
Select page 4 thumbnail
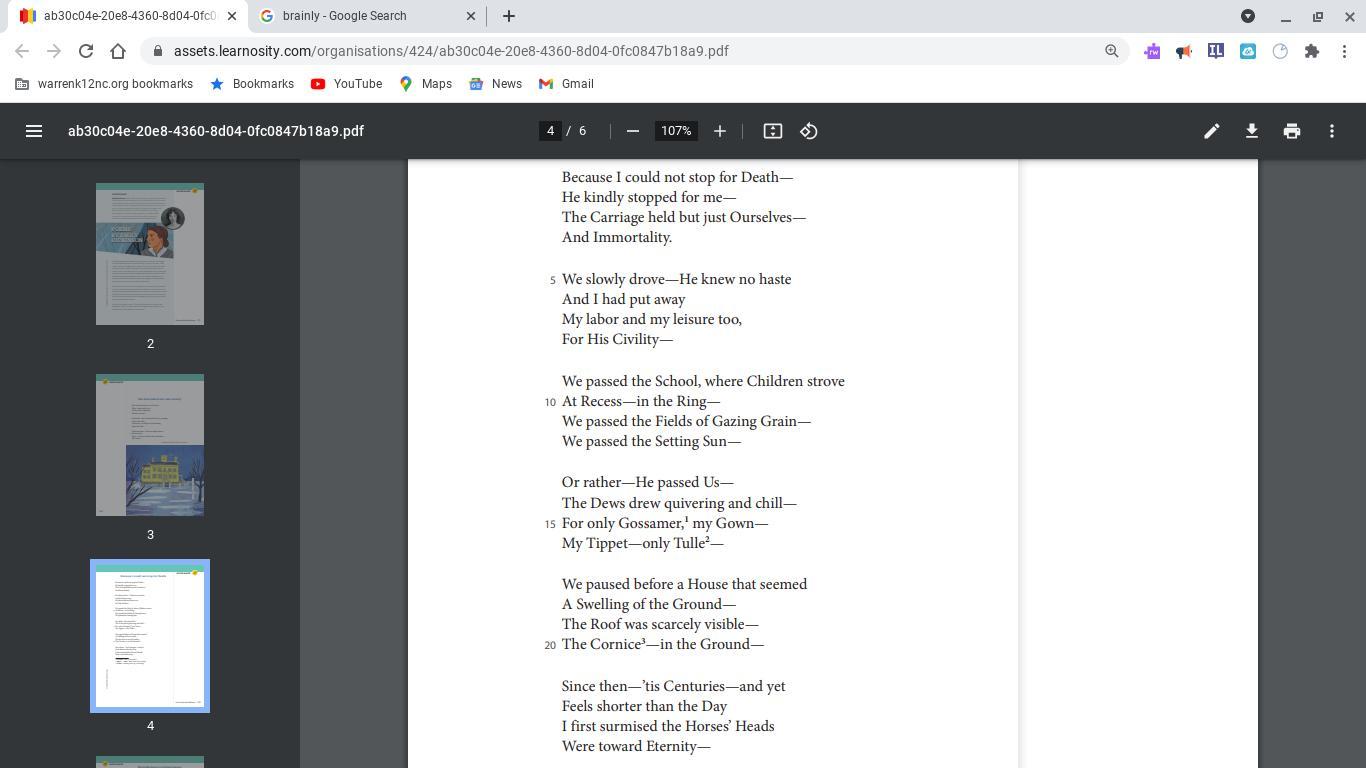coord(150,636)
